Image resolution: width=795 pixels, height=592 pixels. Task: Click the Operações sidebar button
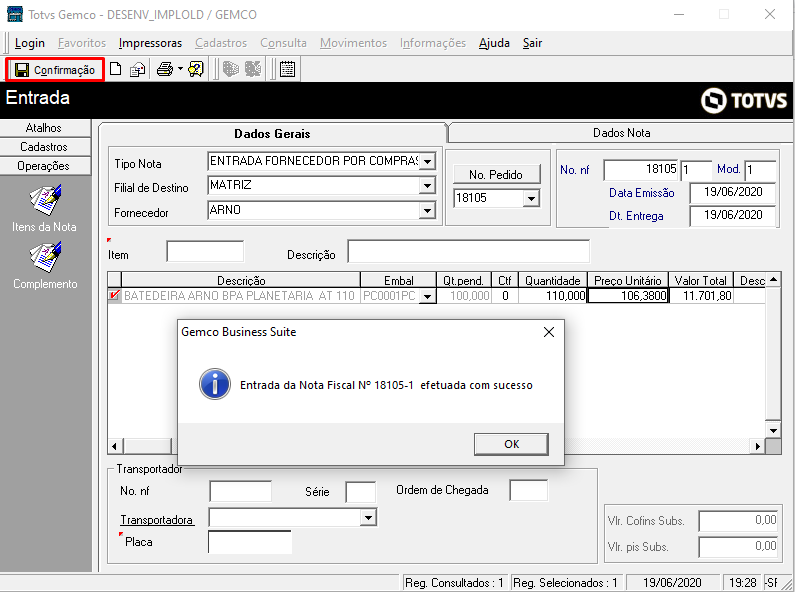tap(45, 166)
